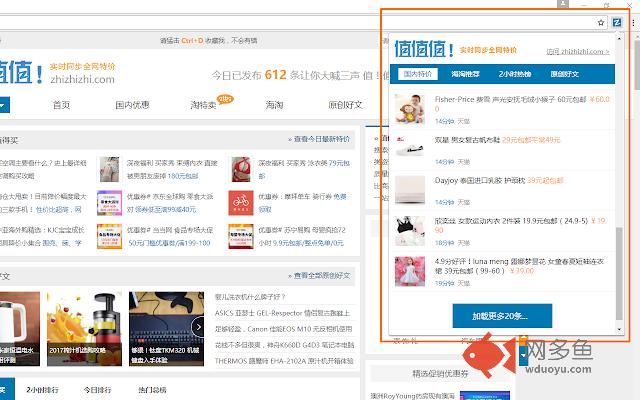The image size is (640, 400).
Task: Click the 612 published count text
Action: click(x=276, y=75)
